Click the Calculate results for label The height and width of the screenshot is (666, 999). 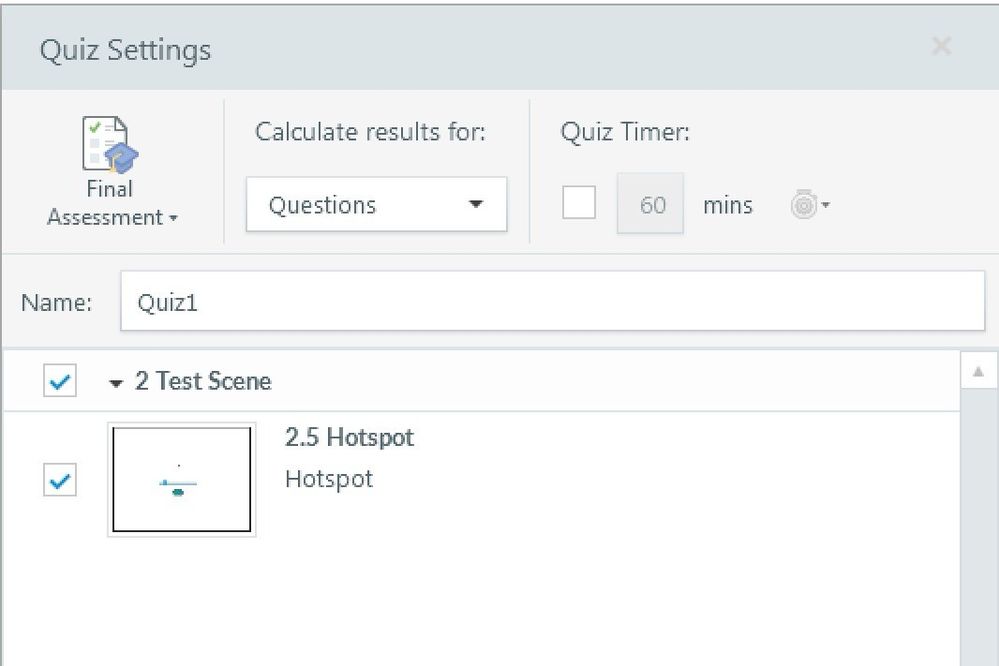(370, 132)
